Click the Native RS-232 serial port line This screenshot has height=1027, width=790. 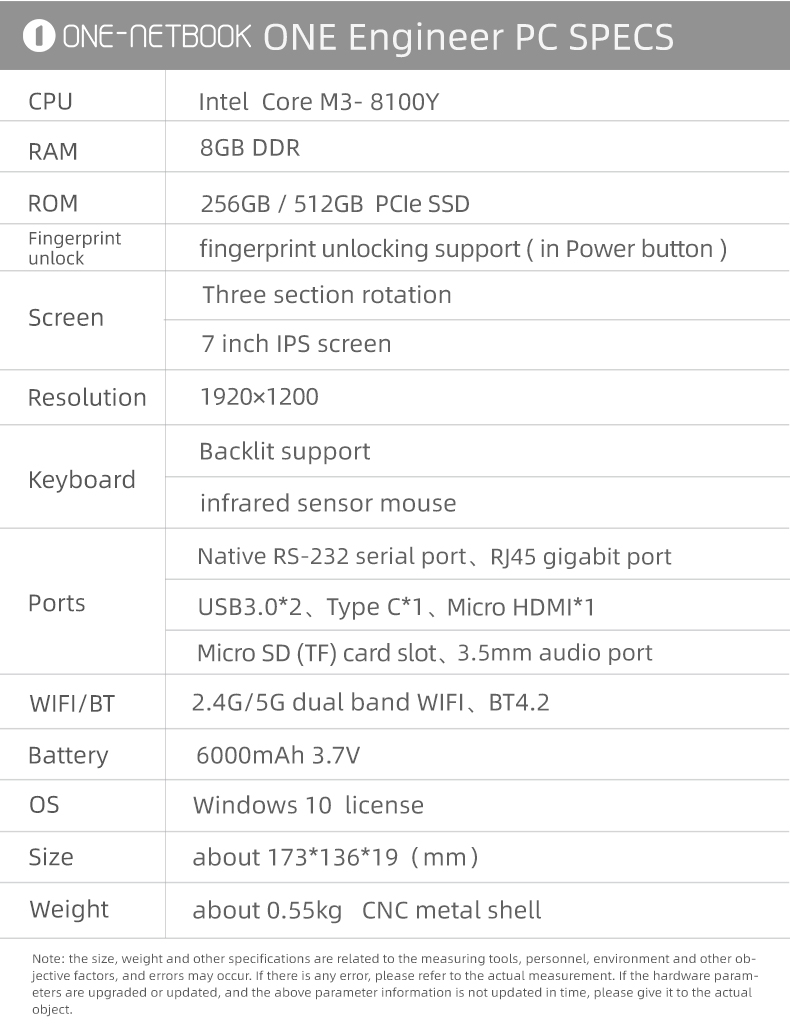[434, 556]
